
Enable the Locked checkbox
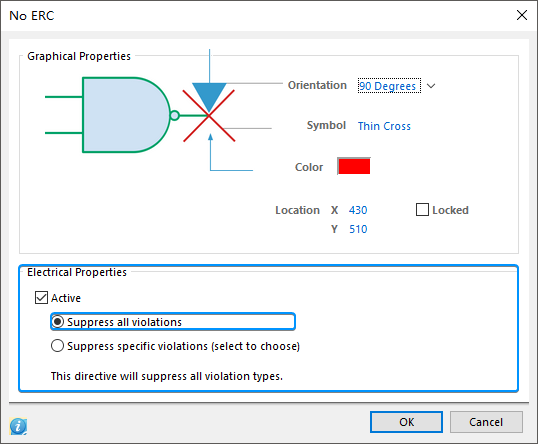pyautogui.click(x=422, y=210)
